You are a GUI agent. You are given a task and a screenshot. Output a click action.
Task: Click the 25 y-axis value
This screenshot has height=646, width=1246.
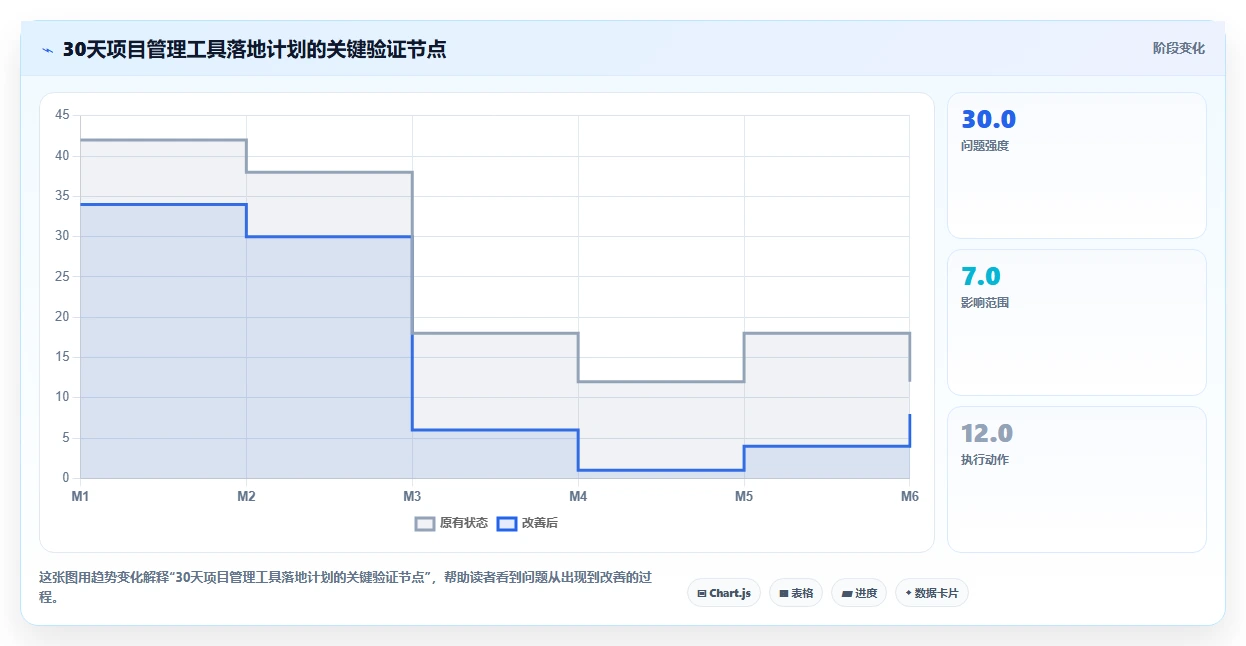click(62, 276)
